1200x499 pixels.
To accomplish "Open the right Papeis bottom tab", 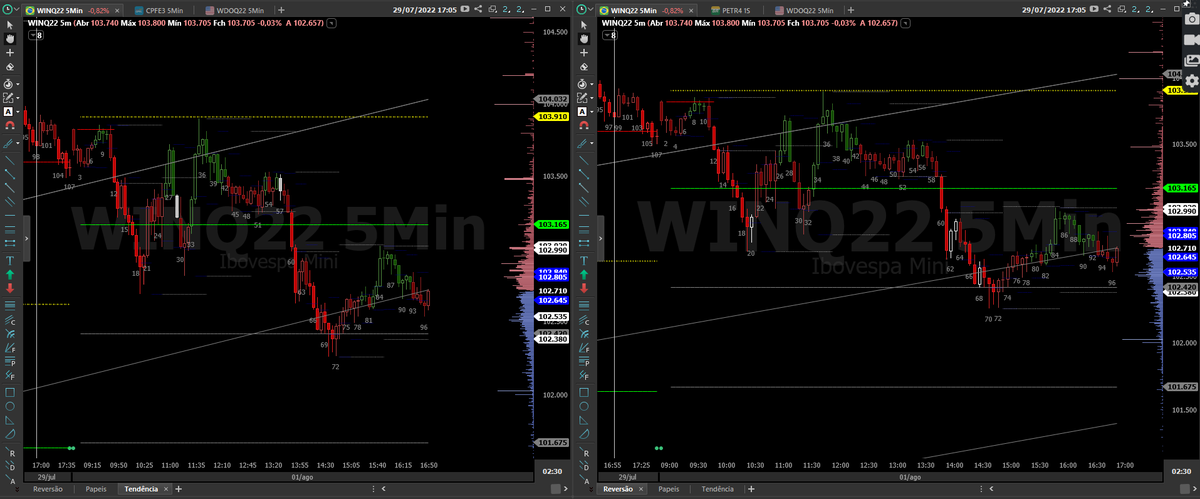I will 669,489.
